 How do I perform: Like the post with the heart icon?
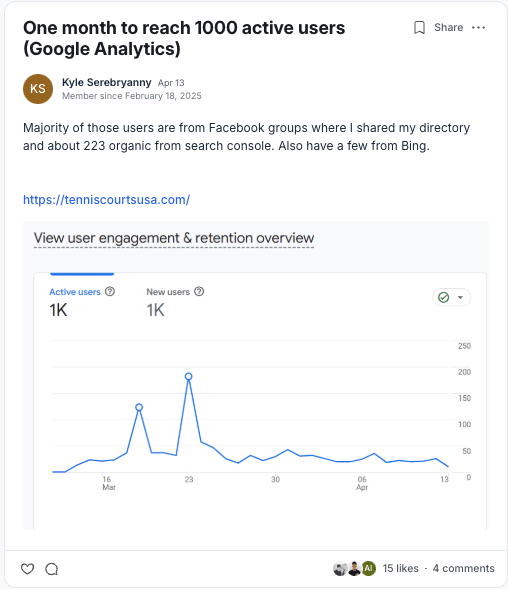(x=27, y=569)
